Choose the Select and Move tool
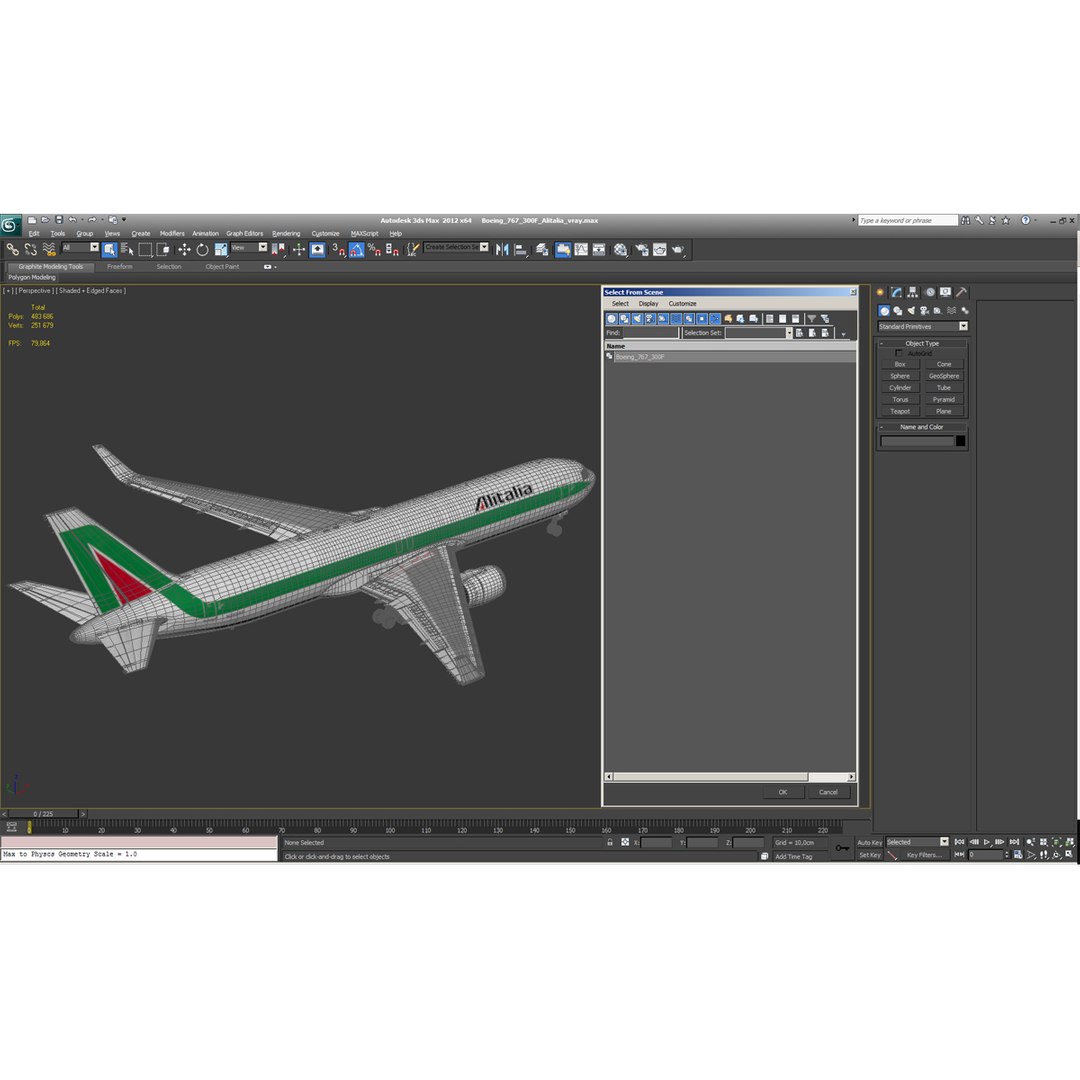The width and height of the screenshot is (1080, 1080). (185, 249)
